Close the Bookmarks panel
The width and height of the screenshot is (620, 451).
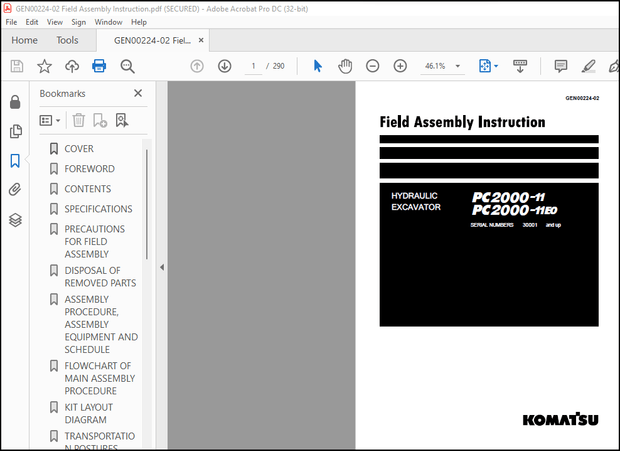pyautogui.click(x=138, y=93)
